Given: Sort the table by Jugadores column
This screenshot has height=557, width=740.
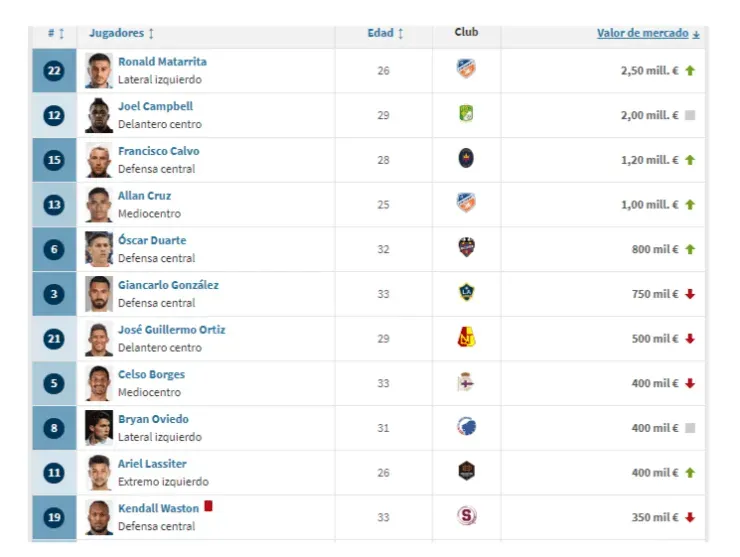Looking at the screenshot, I should (x=121, y=33).
